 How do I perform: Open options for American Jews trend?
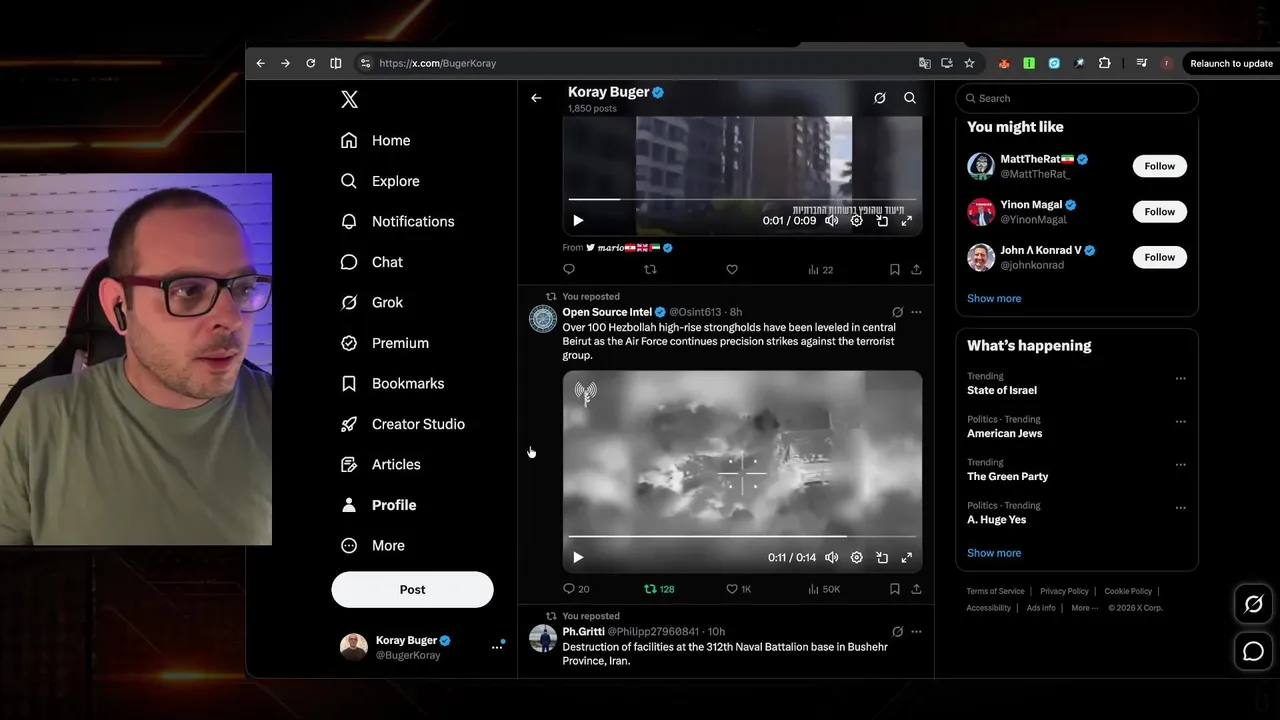point(1180,422)
